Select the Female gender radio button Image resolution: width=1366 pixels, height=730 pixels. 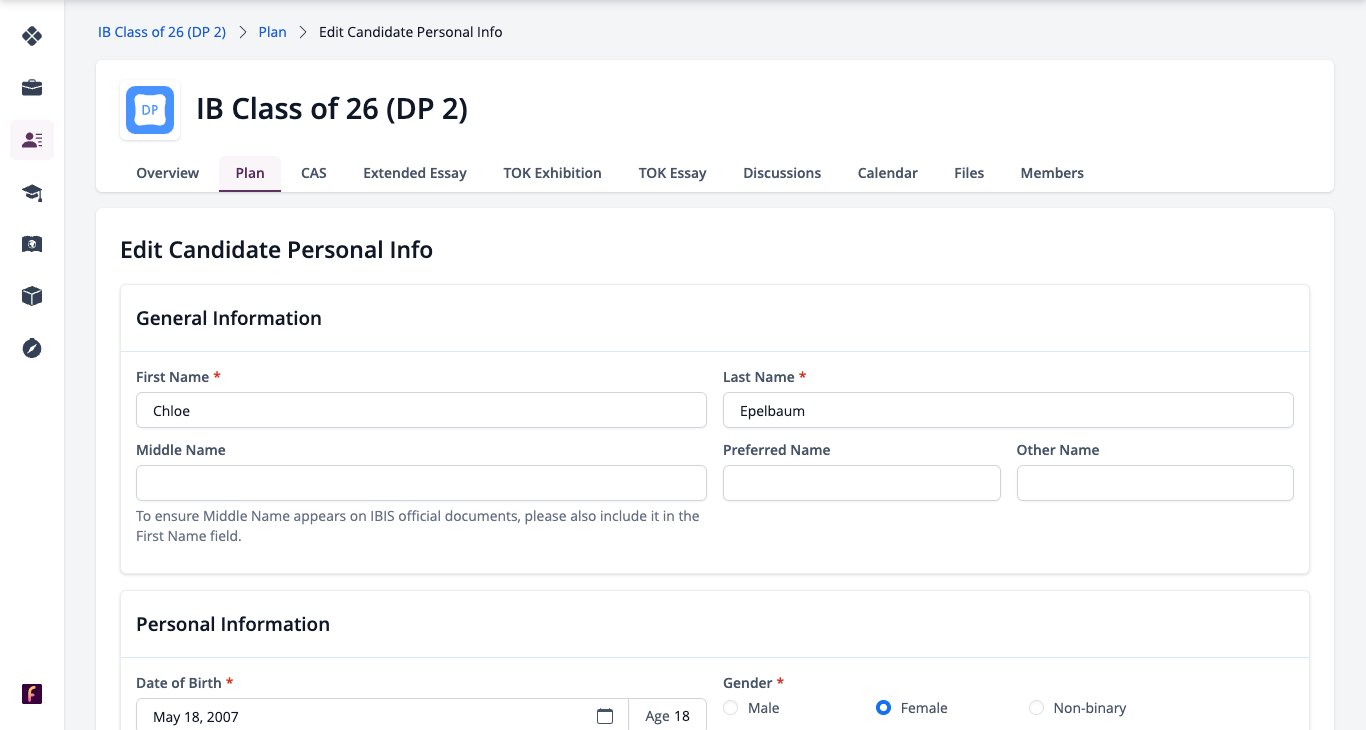pyautogui.click(x=883, y=708)
